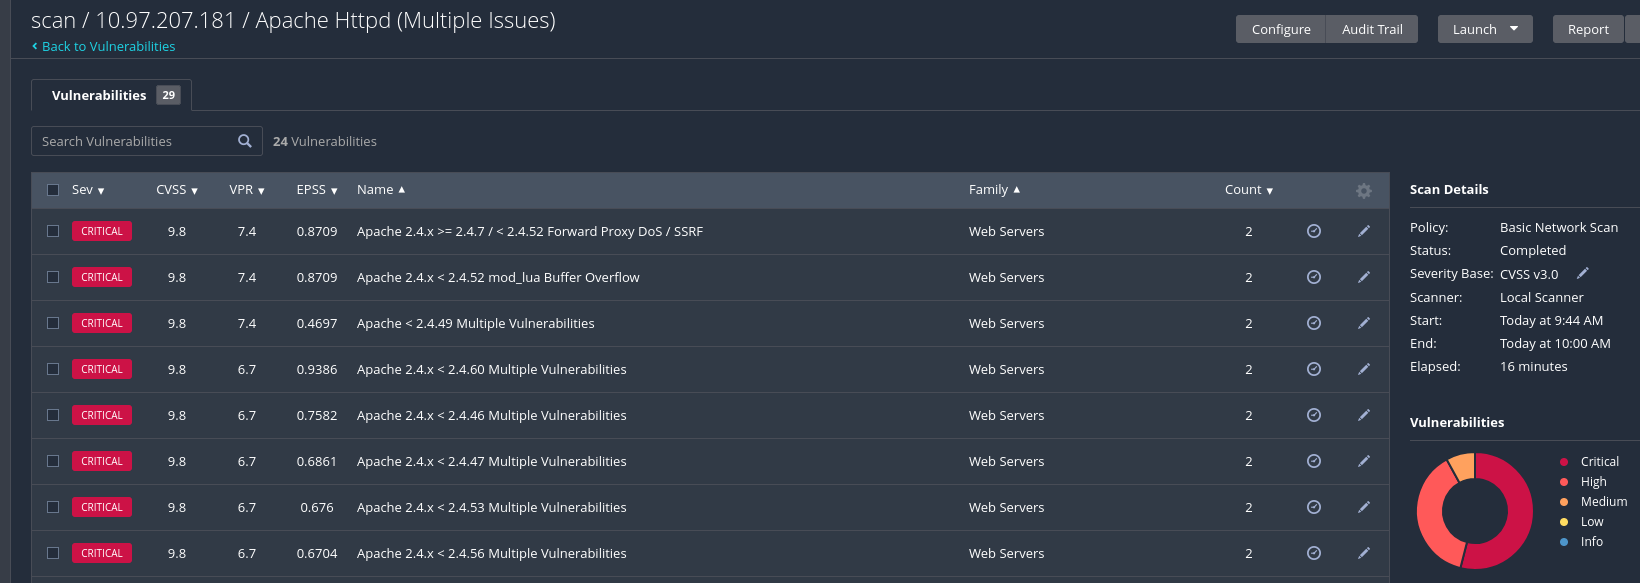Focus the Search Vulnerabilities field
This screenshot has height=583, width=1640.
(x=147, y=141)
